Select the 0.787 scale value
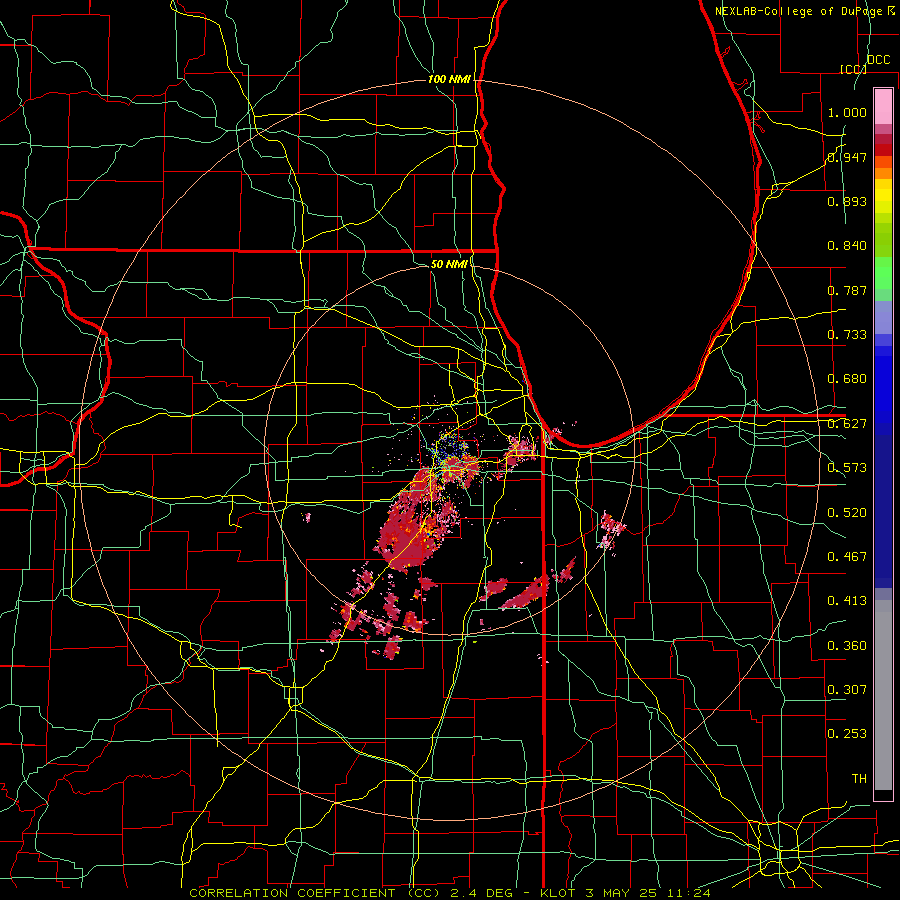This screenshot has height=900, width=900. pyautogui.click(x=847, y=290)
